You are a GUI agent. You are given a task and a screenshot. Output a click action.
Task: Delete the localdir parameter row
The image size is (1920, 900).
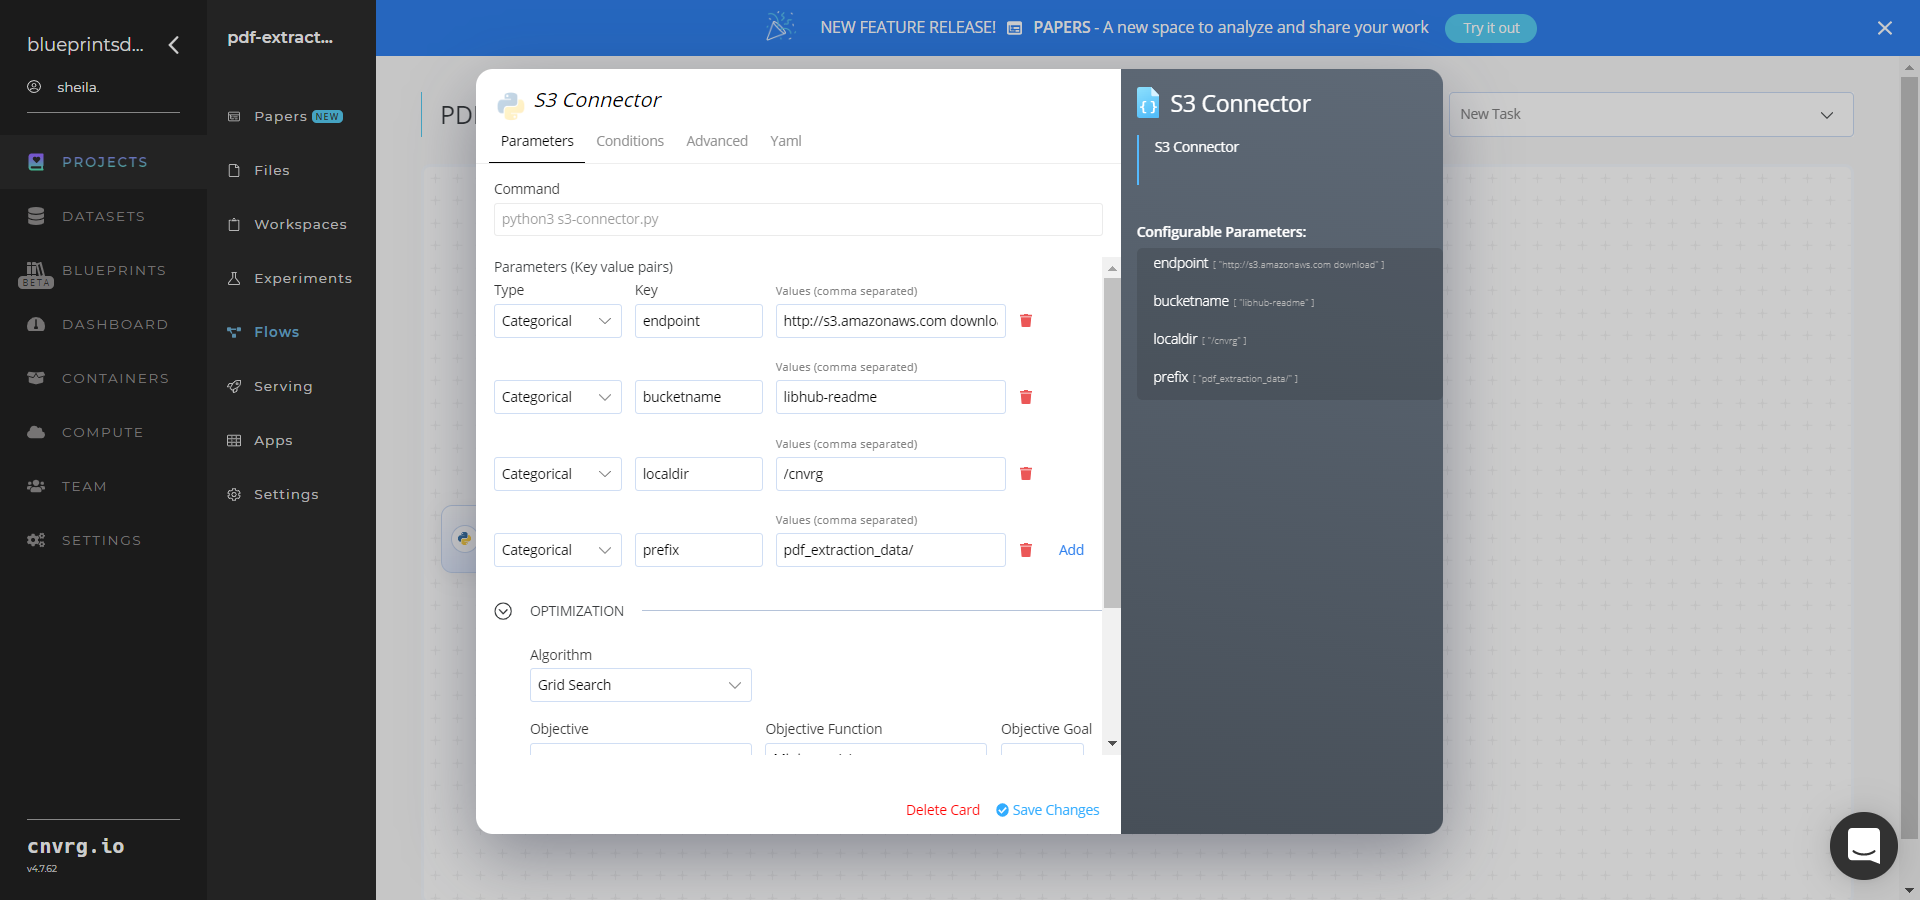point(1025,474)
